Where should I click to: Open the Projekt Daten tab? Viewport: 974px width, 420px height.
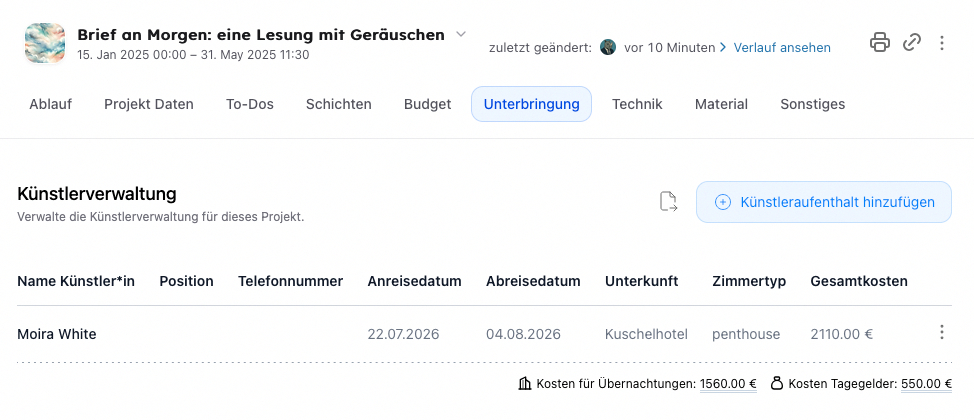pyautogui.click(x=149, y=104)
